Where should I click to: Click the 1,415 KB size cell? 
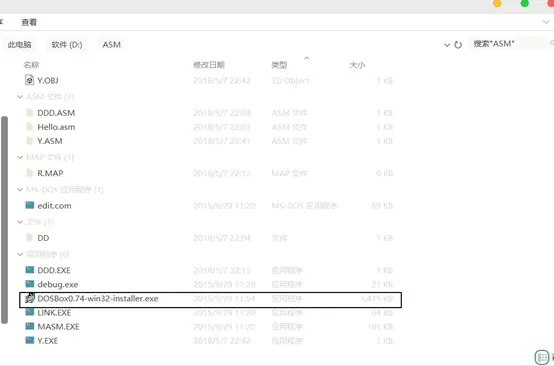click(377, 299)
